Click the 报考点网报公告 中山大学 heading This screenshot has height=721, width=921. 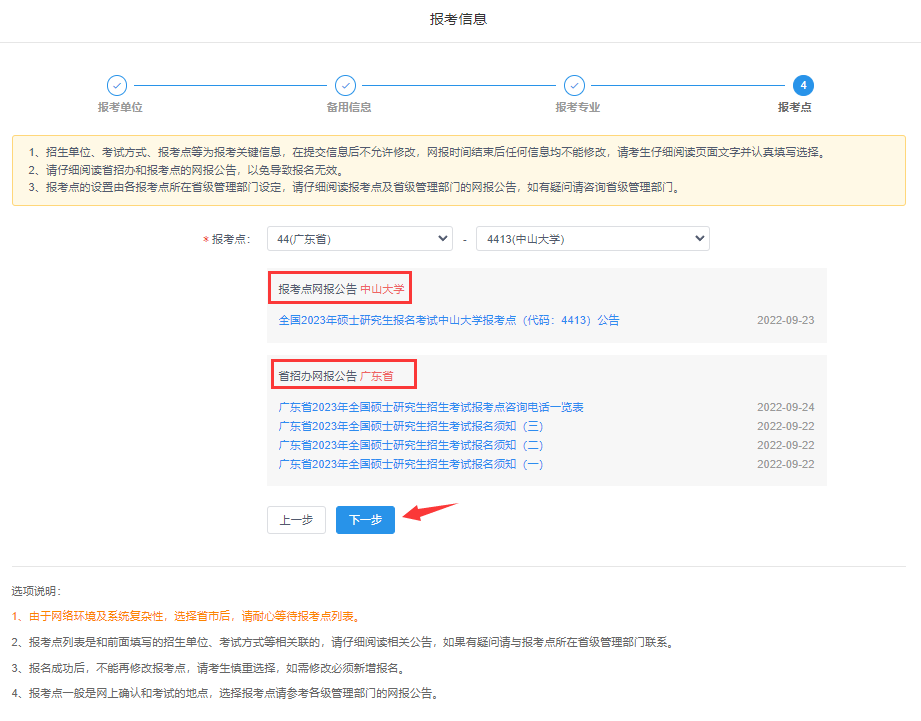point(341,289)
